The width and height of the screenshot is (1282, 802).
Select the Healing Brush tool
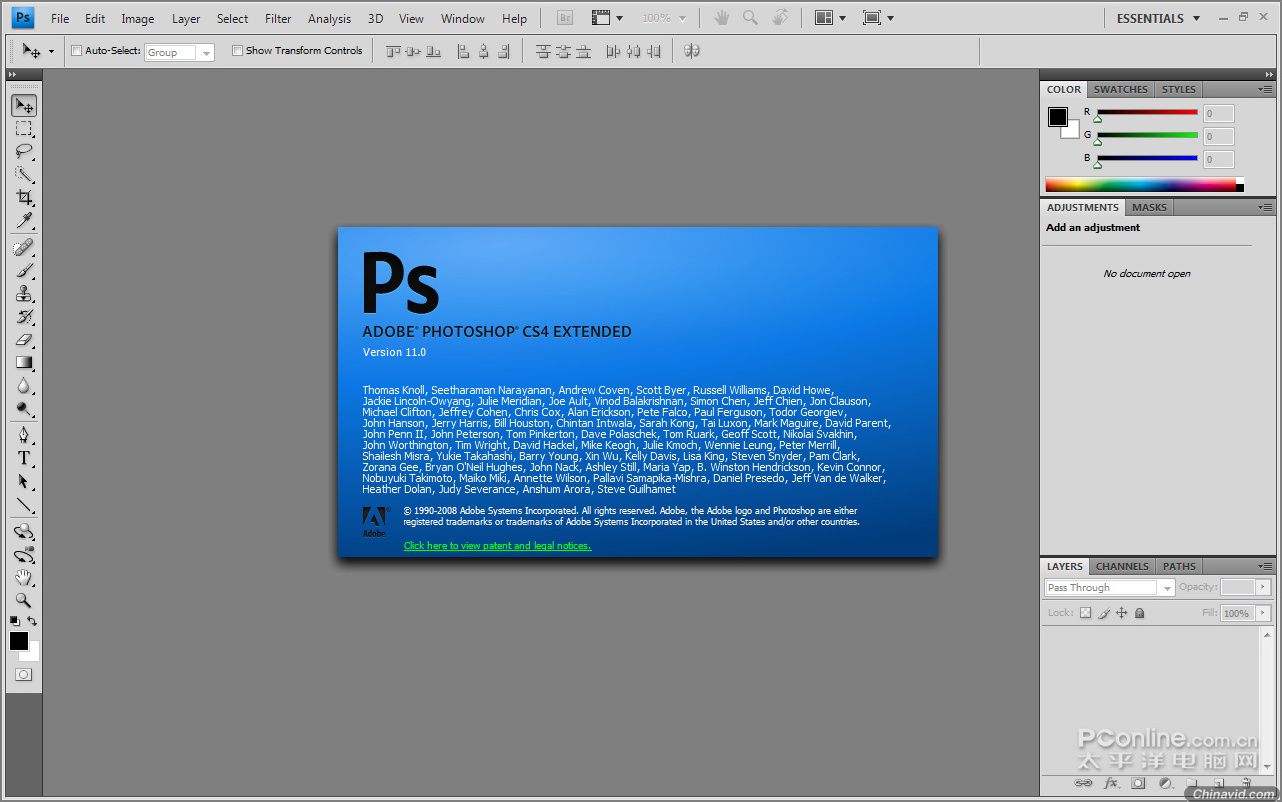[x=24, y=247]
